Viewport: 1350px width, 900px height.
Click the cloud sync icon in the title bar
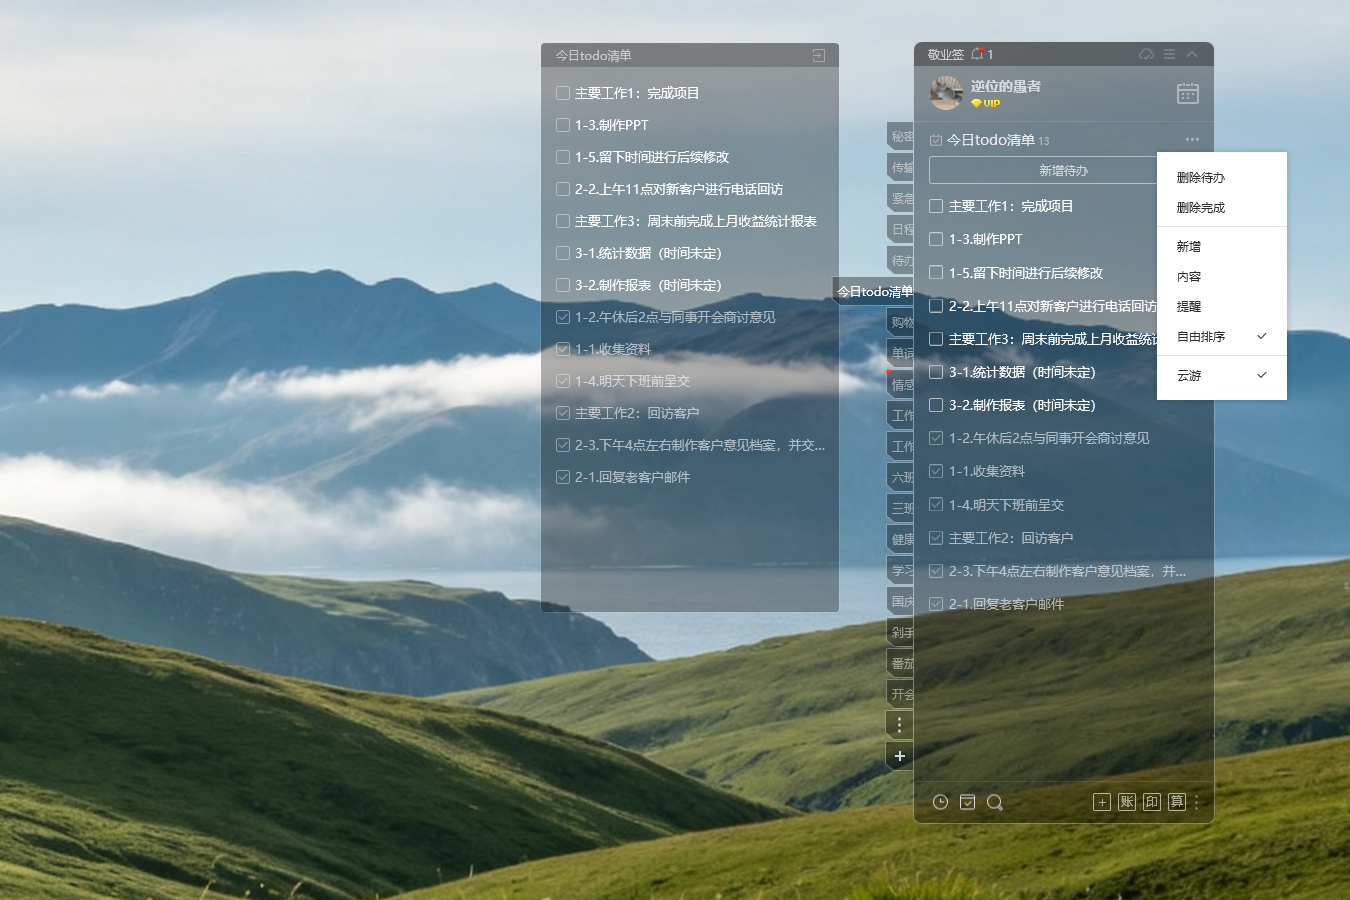point(1146,54)
